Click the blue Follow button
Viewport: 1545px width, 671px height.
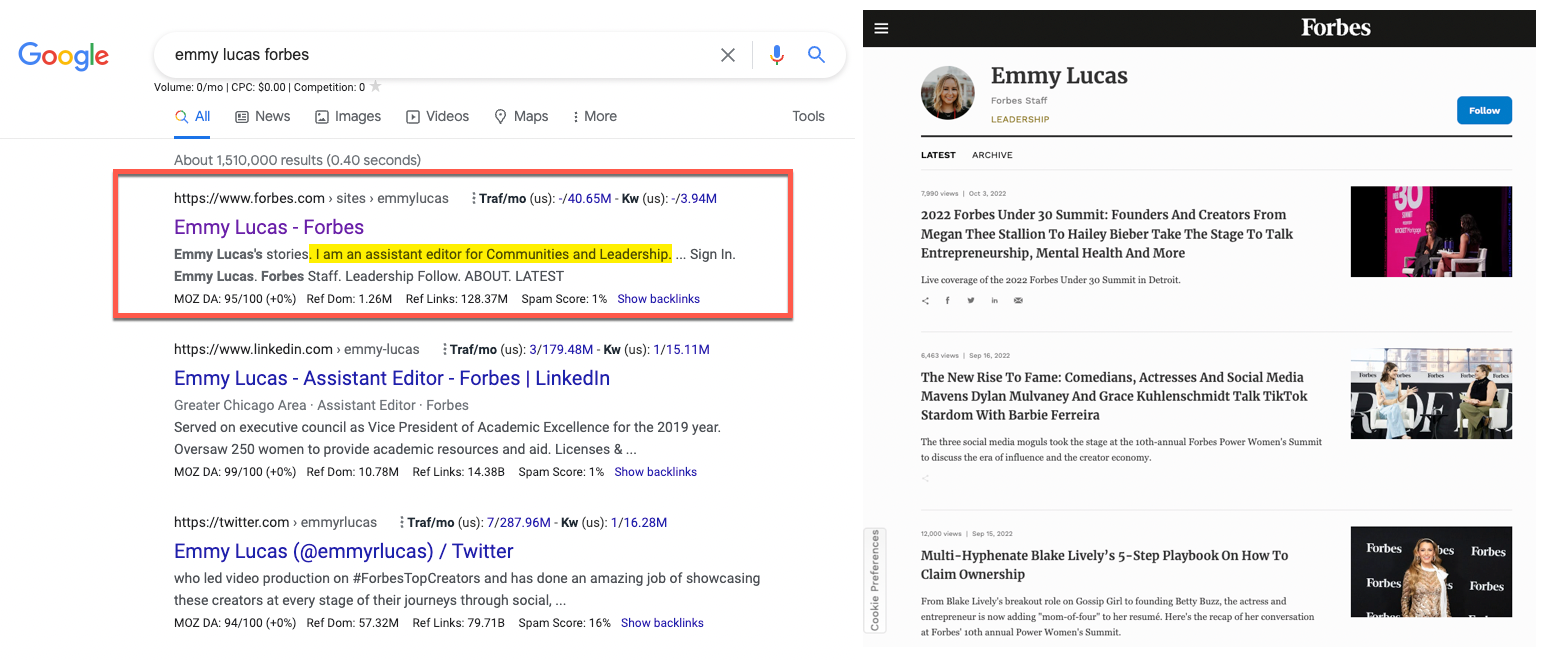(1484, 110)
